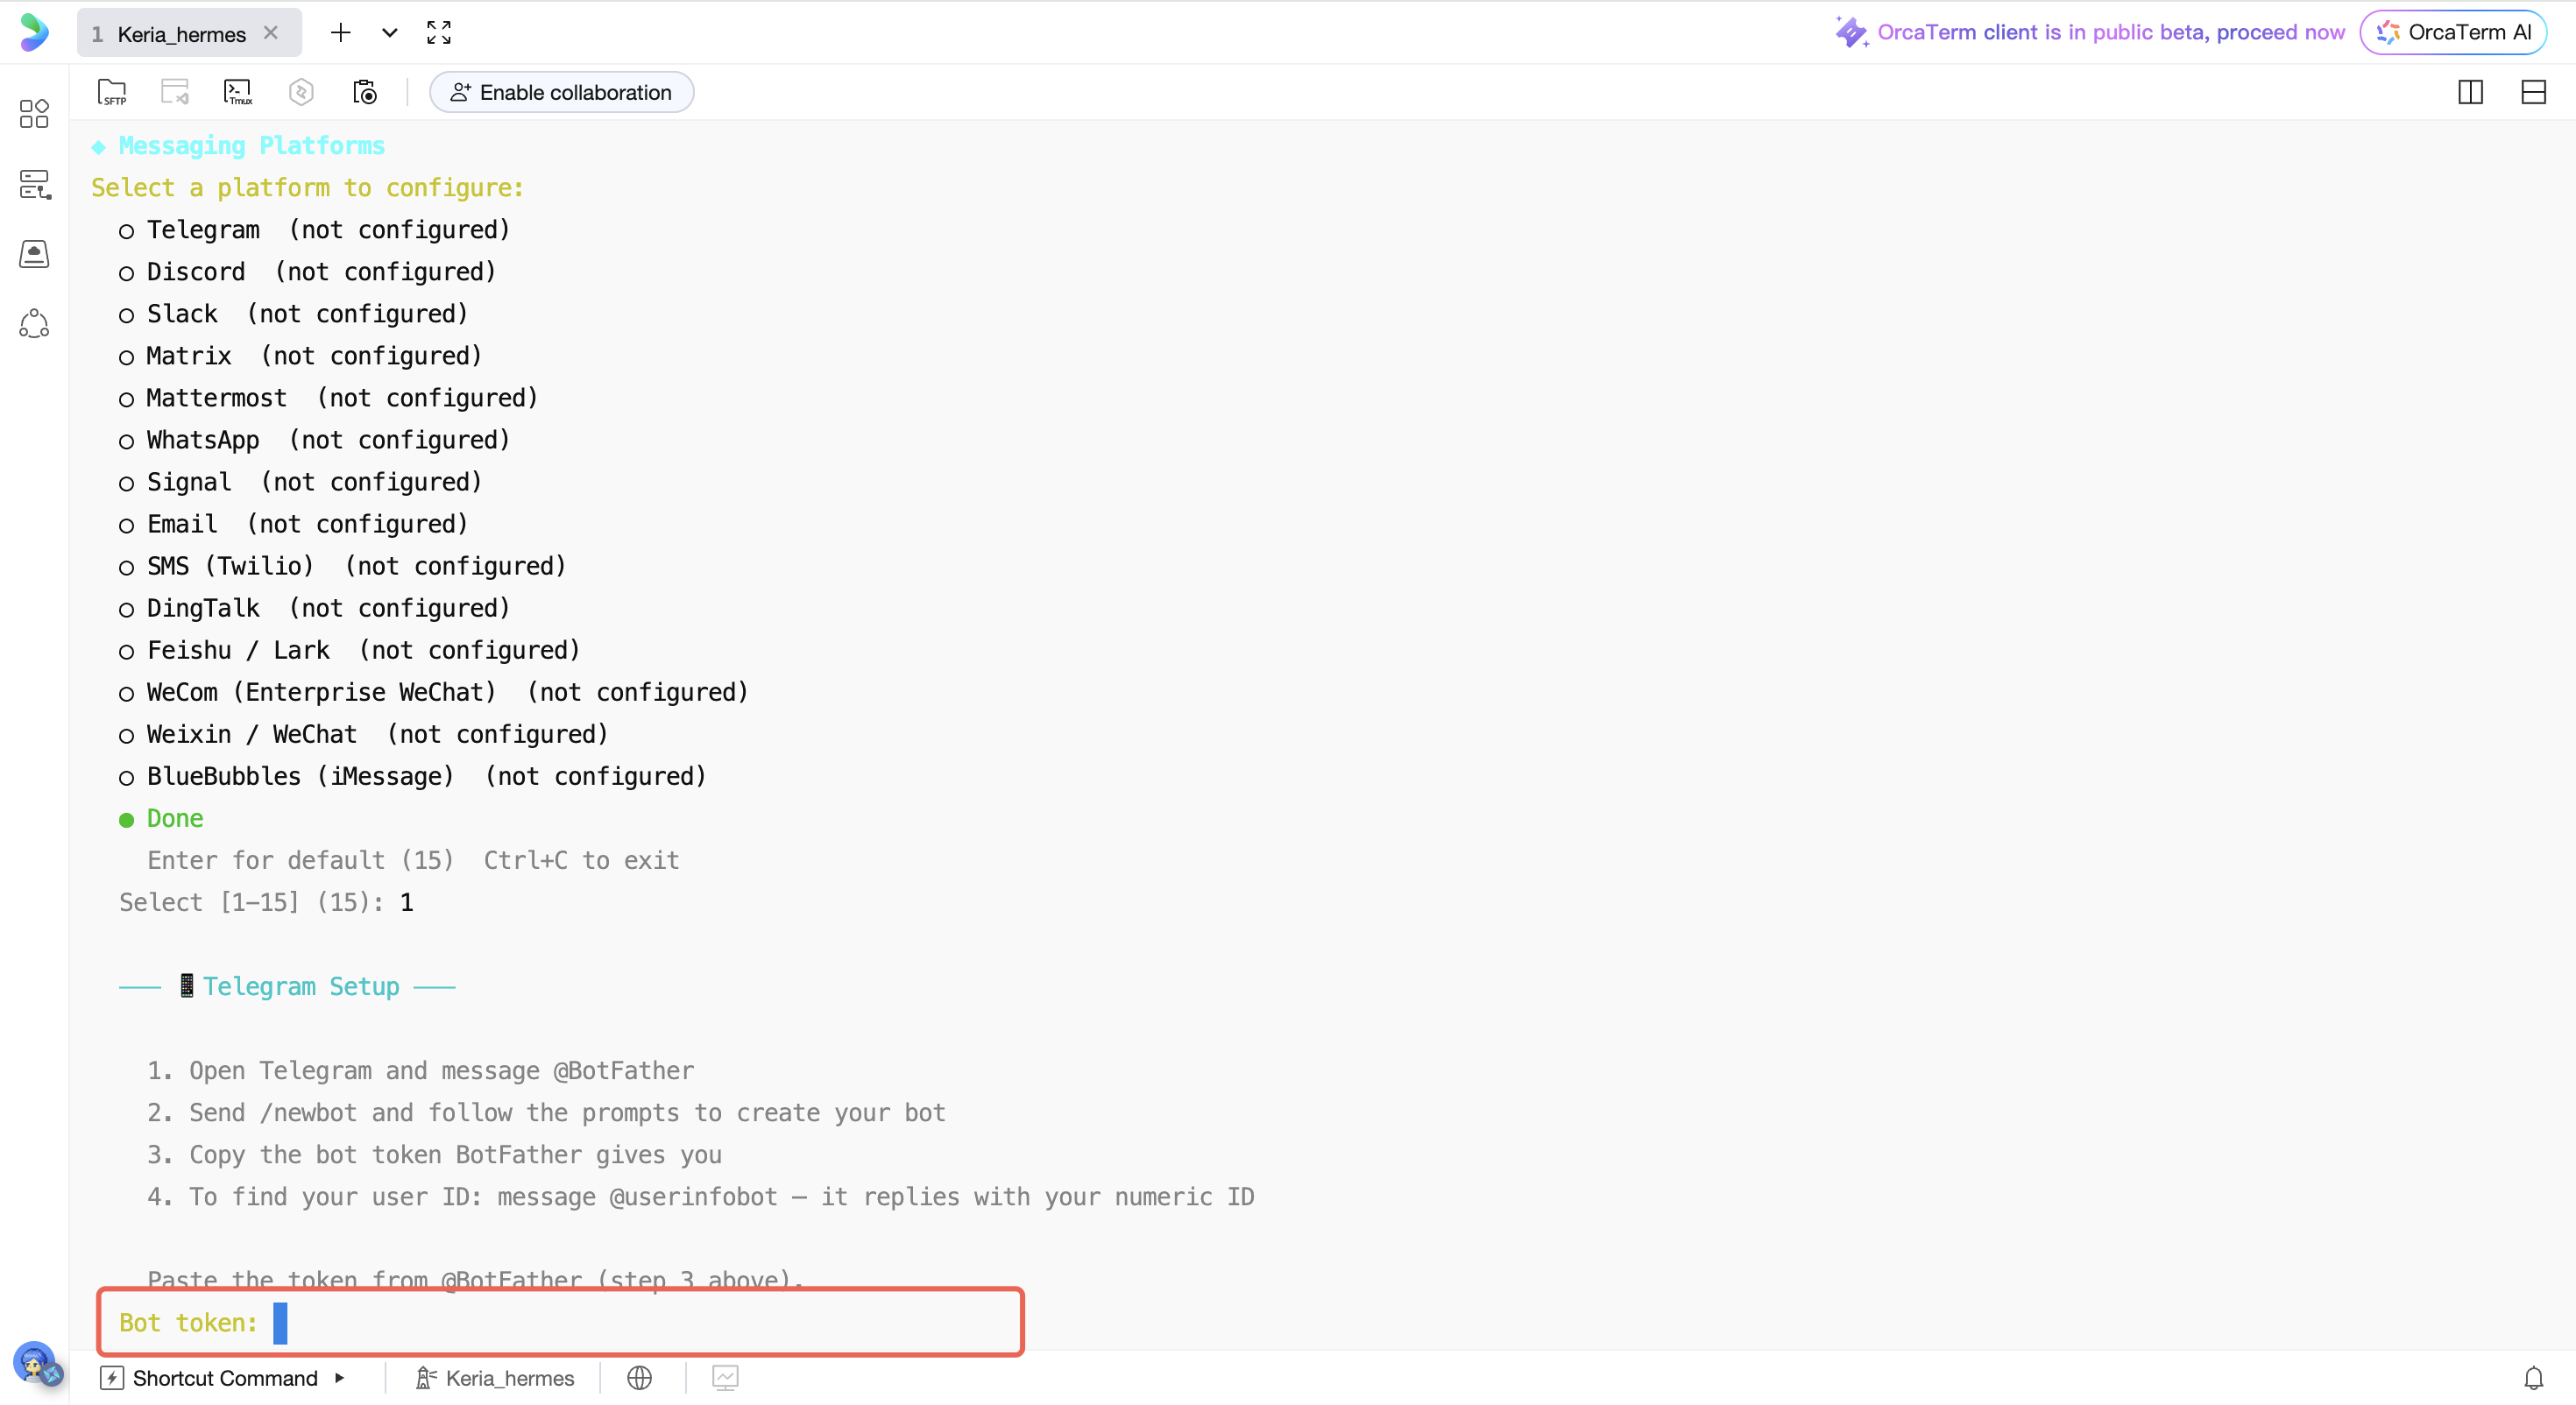The height and width of the screenshot is (1405, 2576).
Task: Select the Discord radio option
Action: pyautogui.click(x=126, y=273)
